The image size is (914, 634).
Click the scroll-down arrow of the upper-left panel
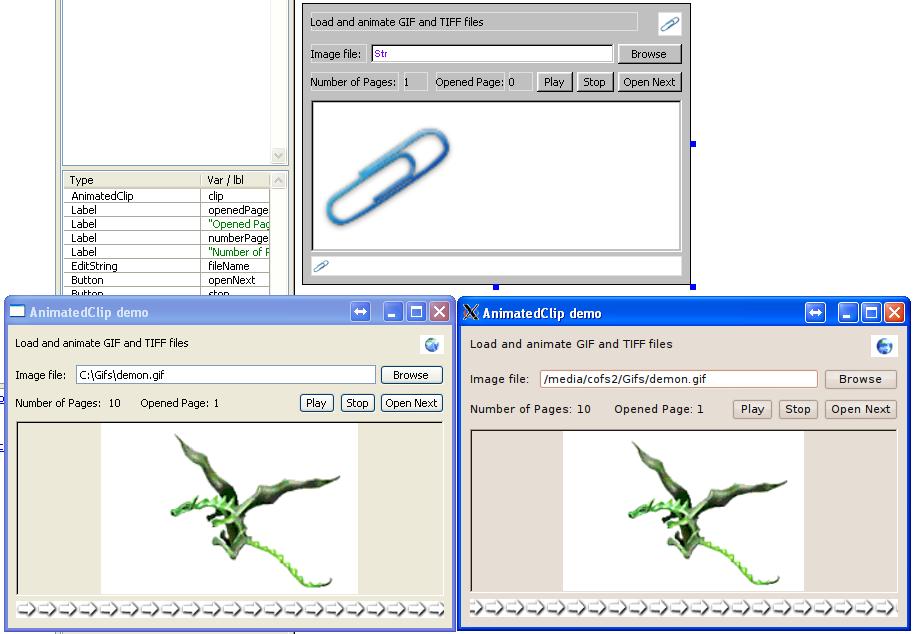click(x=279, y=156)
